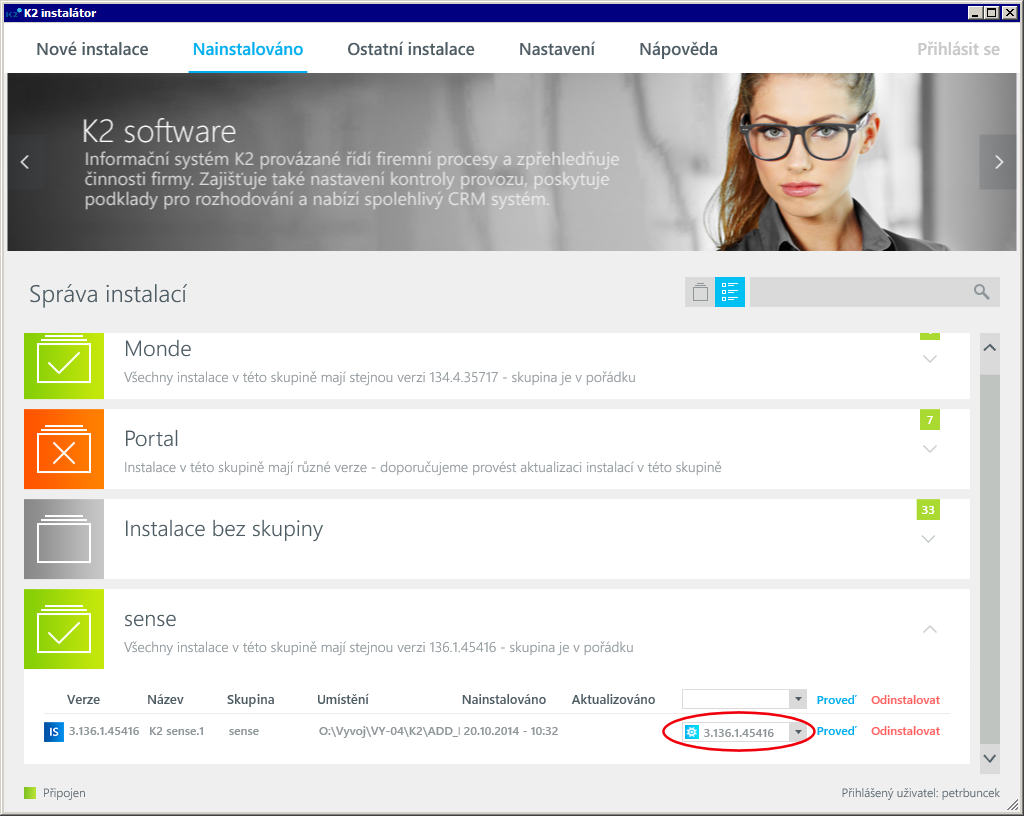The height and width of the screenshot is (816, 1024).
Task: Click the Aktualizováno column header
Action: coord(613,700)
